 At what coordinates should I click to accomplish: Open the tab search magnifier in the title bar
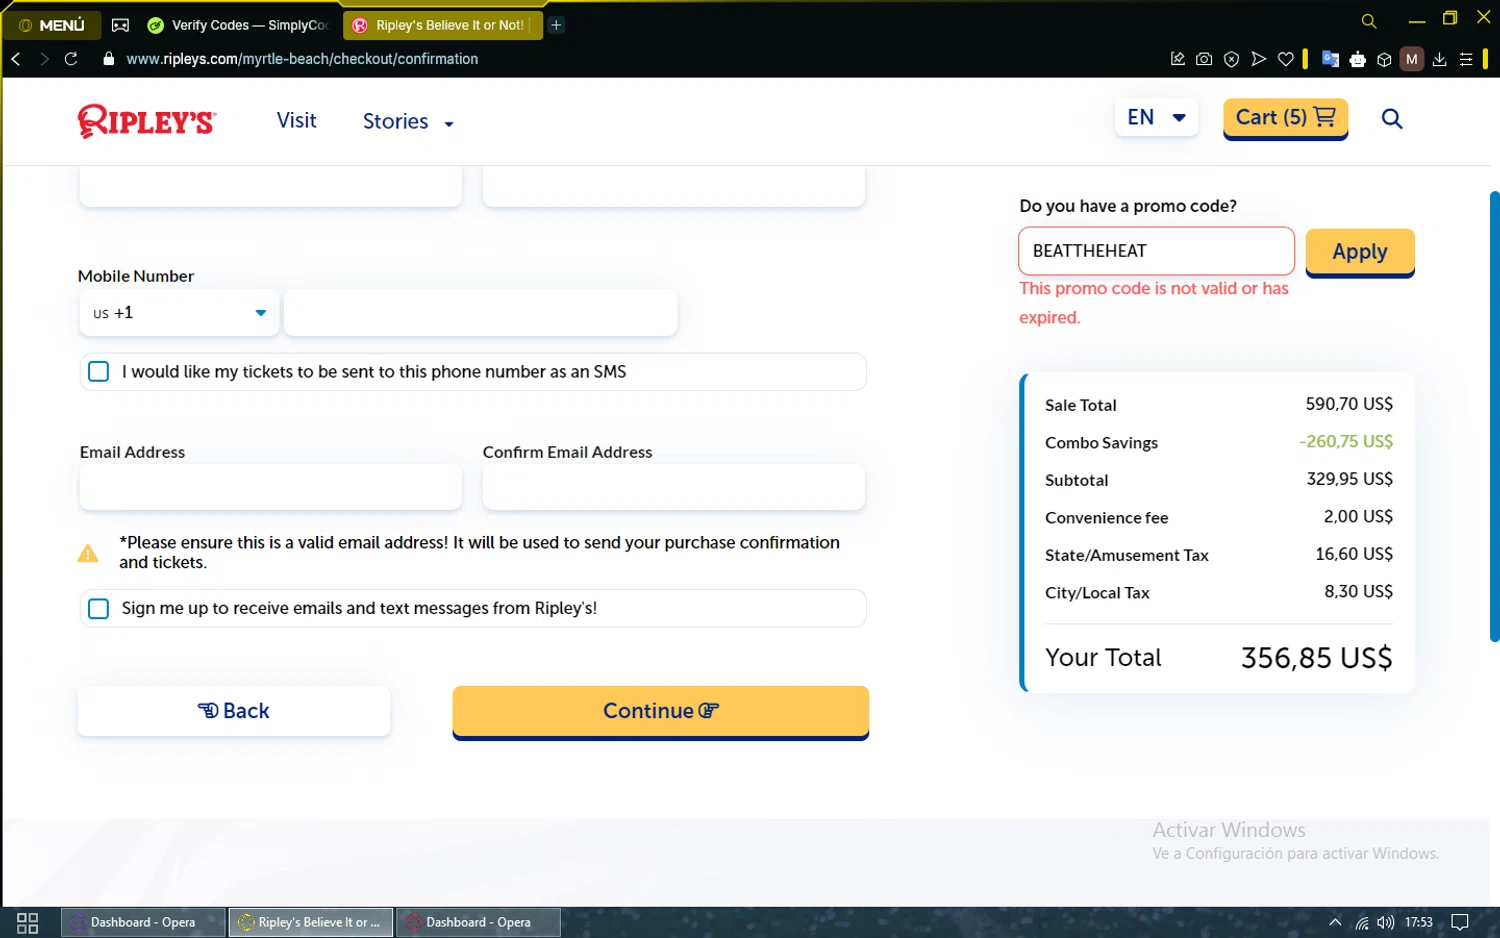pos(1369,21)
